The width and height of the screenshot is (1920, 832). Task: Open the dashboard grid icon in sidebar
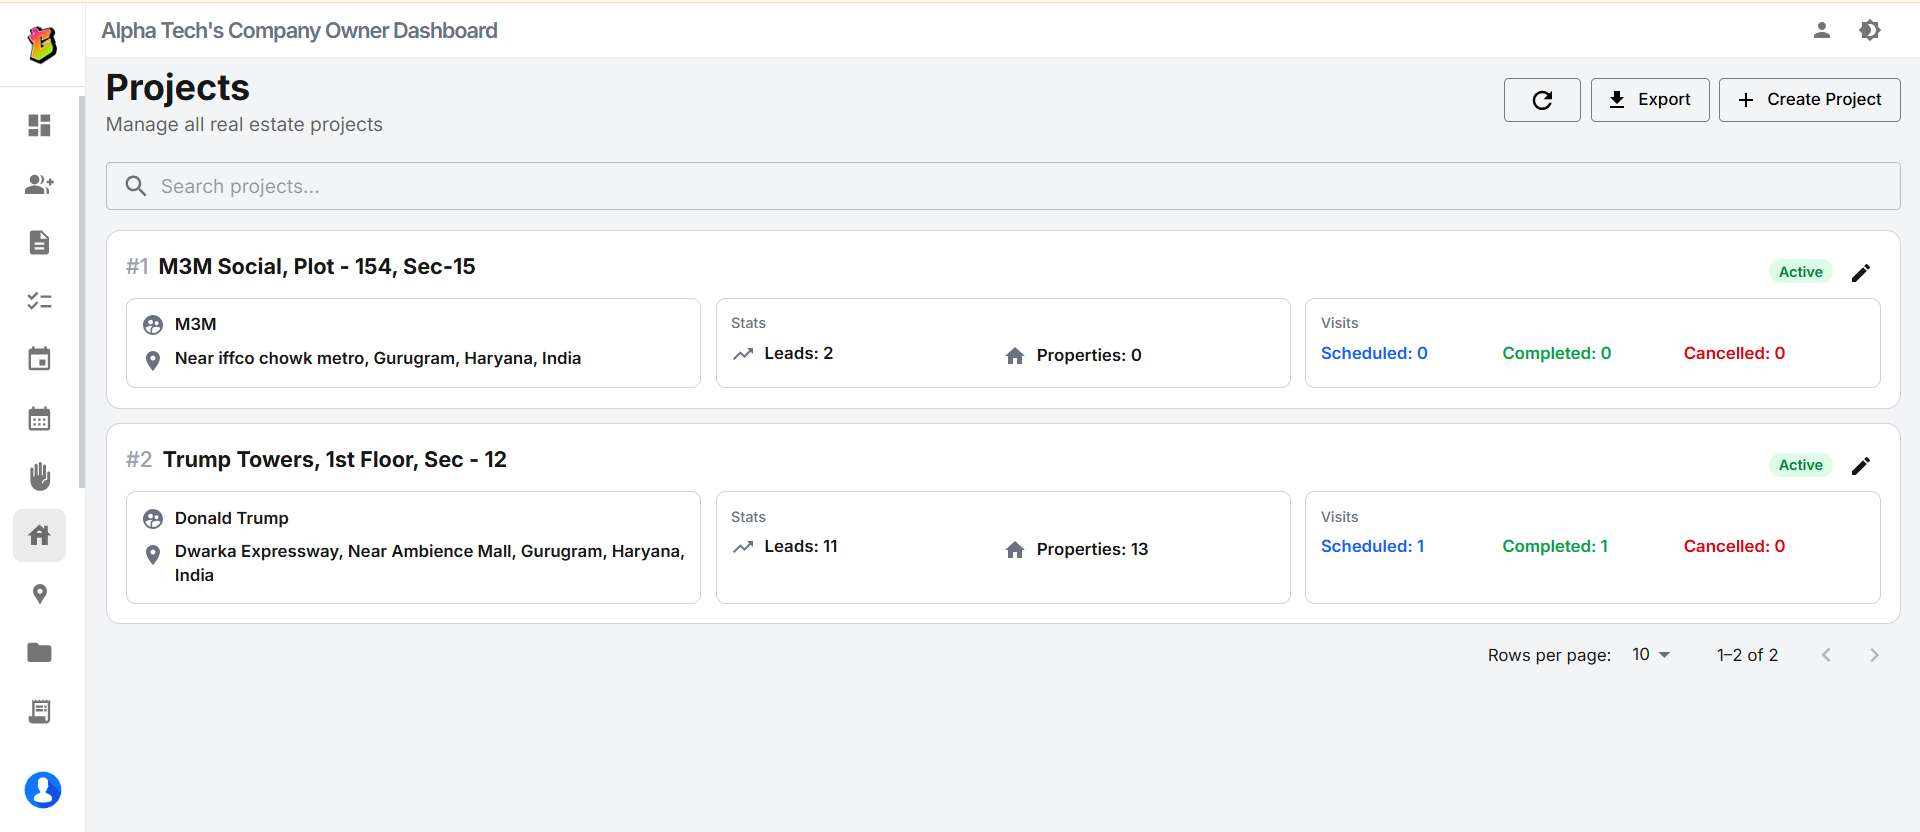[39, 125]
